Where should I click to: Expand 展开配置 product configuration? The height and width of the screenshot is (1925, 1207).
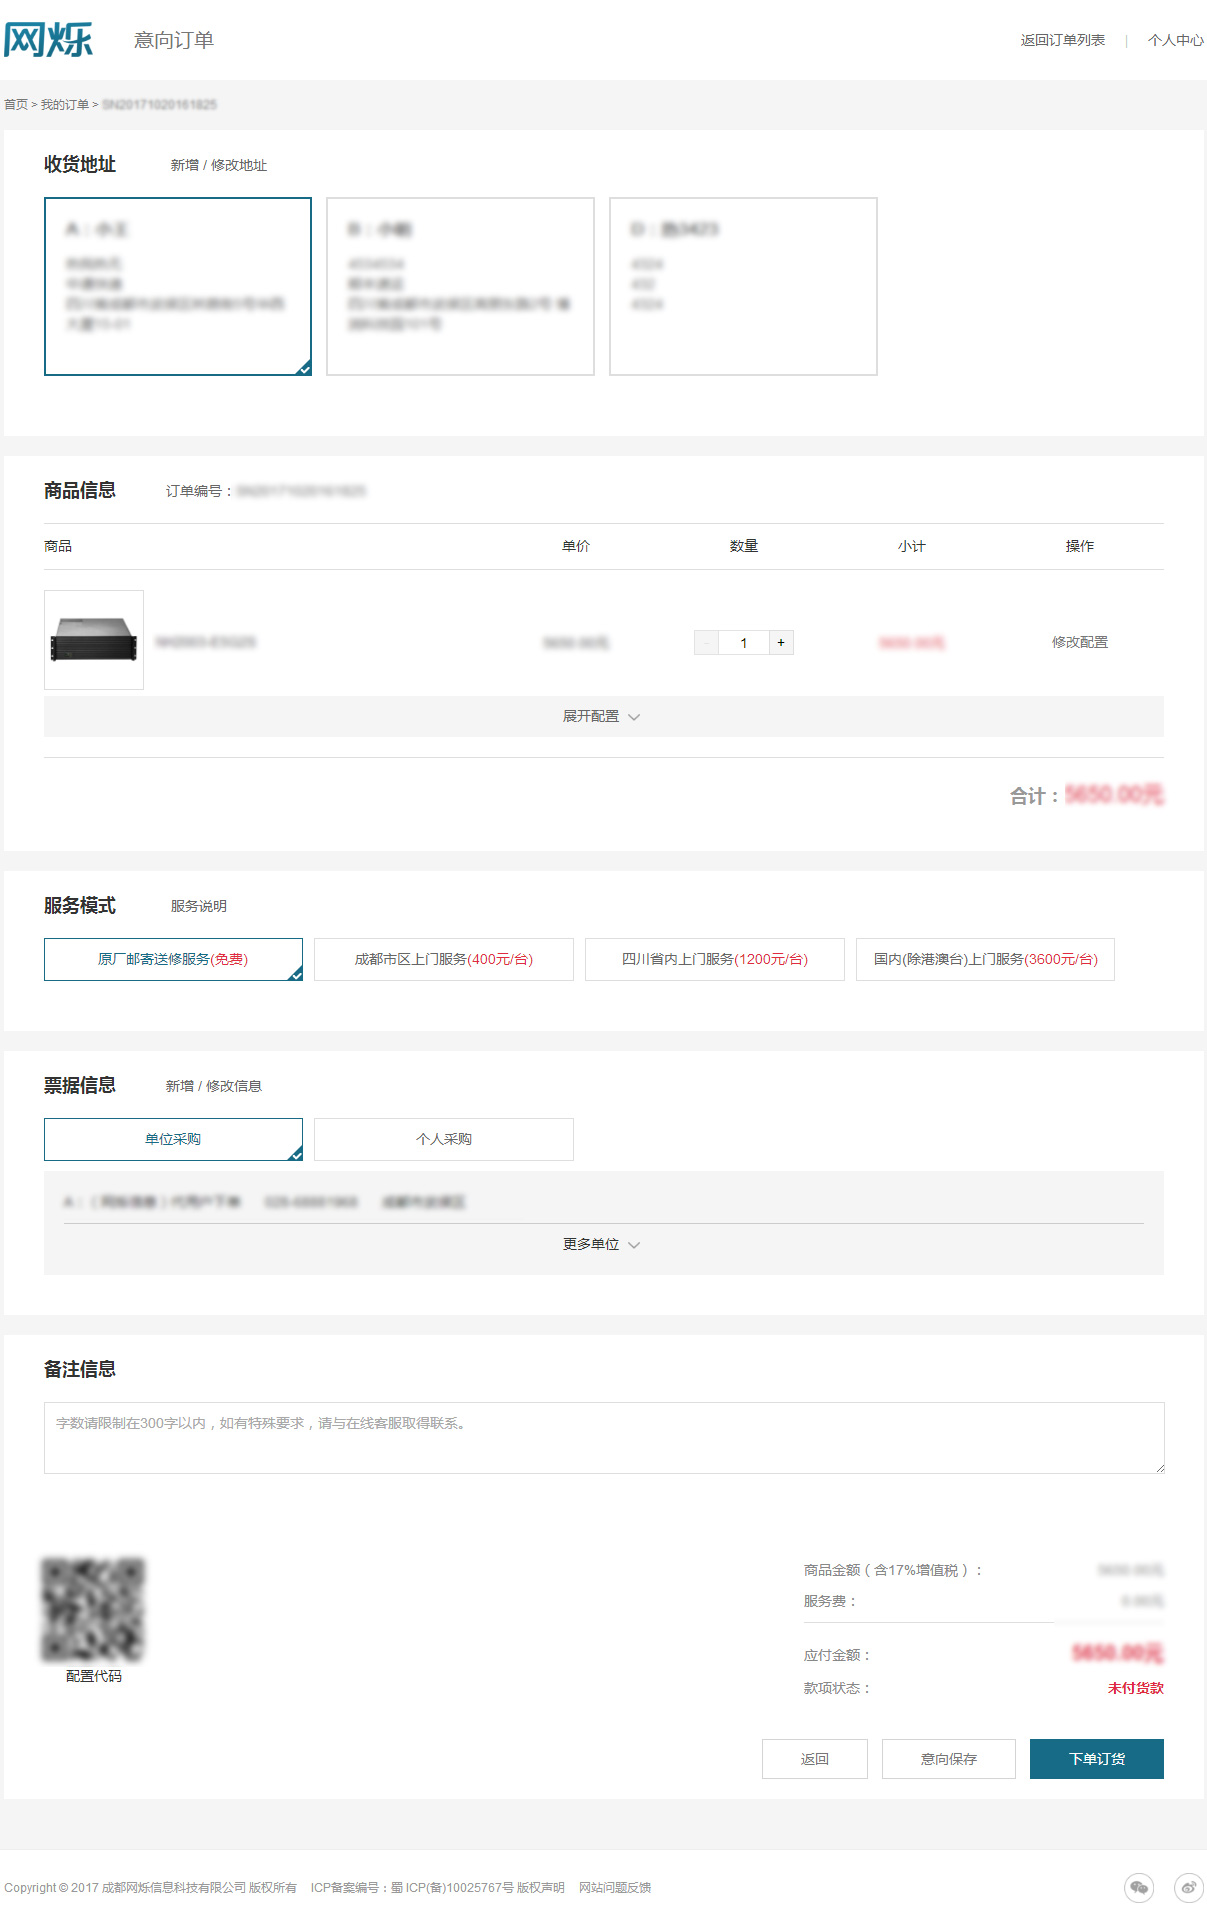(602, 716)
